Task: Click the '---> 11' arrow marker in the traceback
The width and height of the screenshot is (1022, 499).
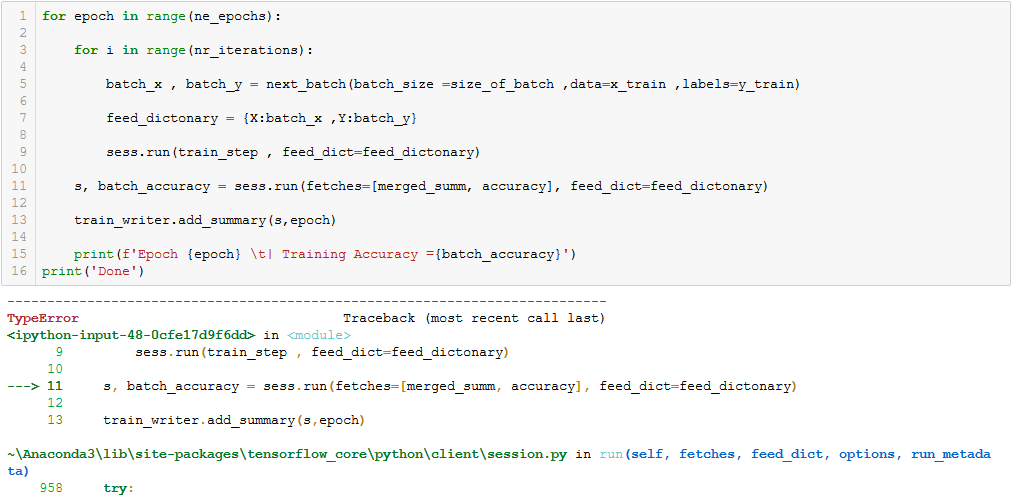Action: (x=35, y=386)
